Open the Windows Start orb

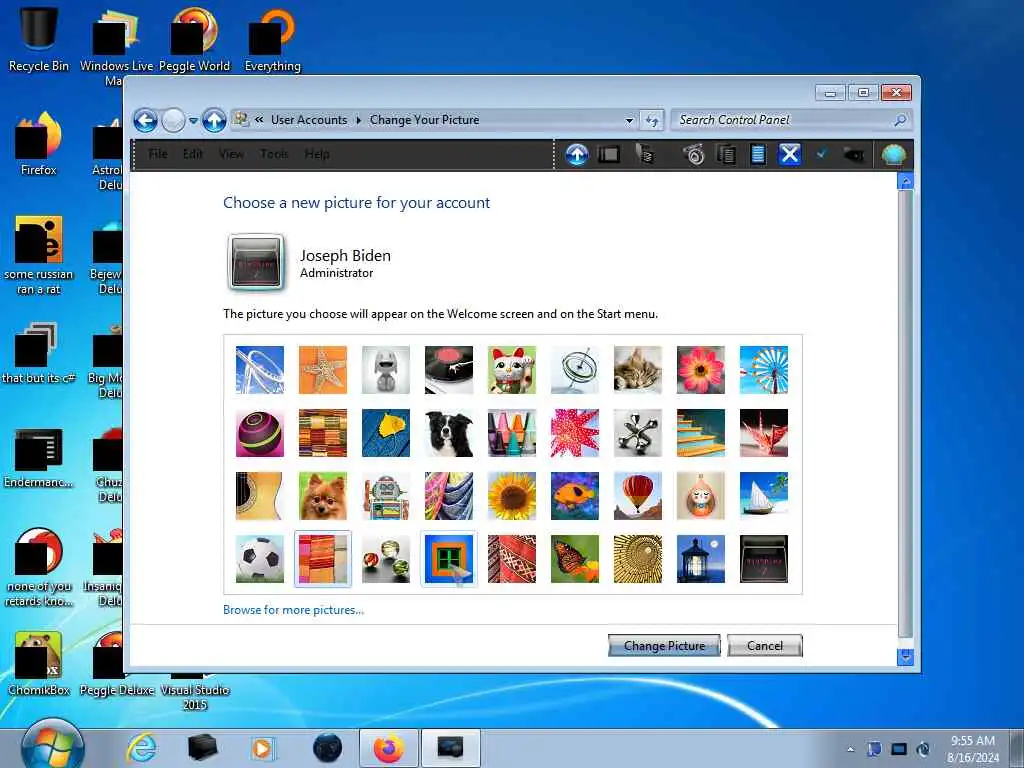point(52,746)
